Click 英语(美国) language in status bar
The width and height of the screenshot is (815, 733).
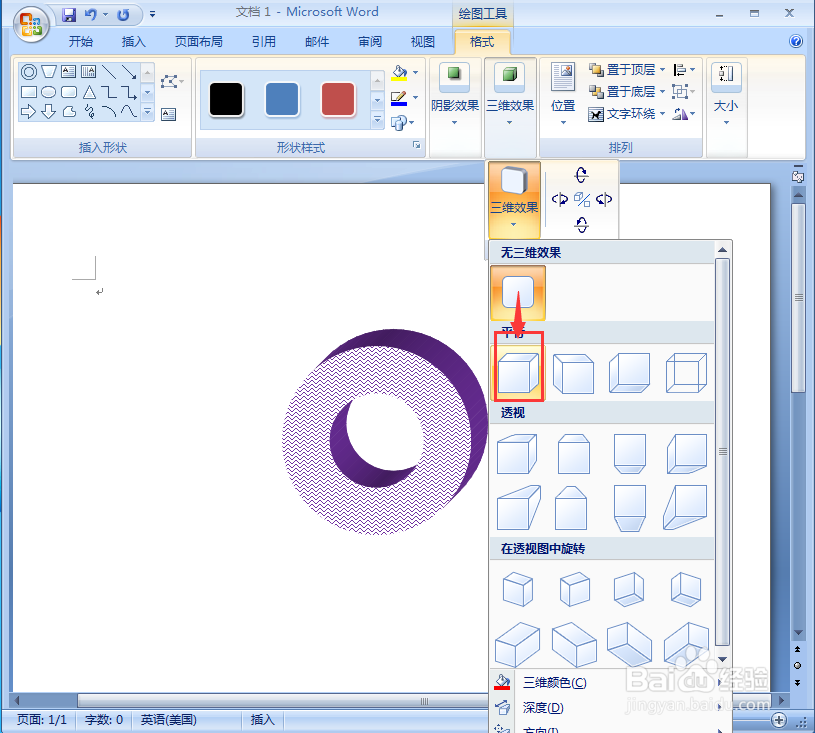point(168,719)
